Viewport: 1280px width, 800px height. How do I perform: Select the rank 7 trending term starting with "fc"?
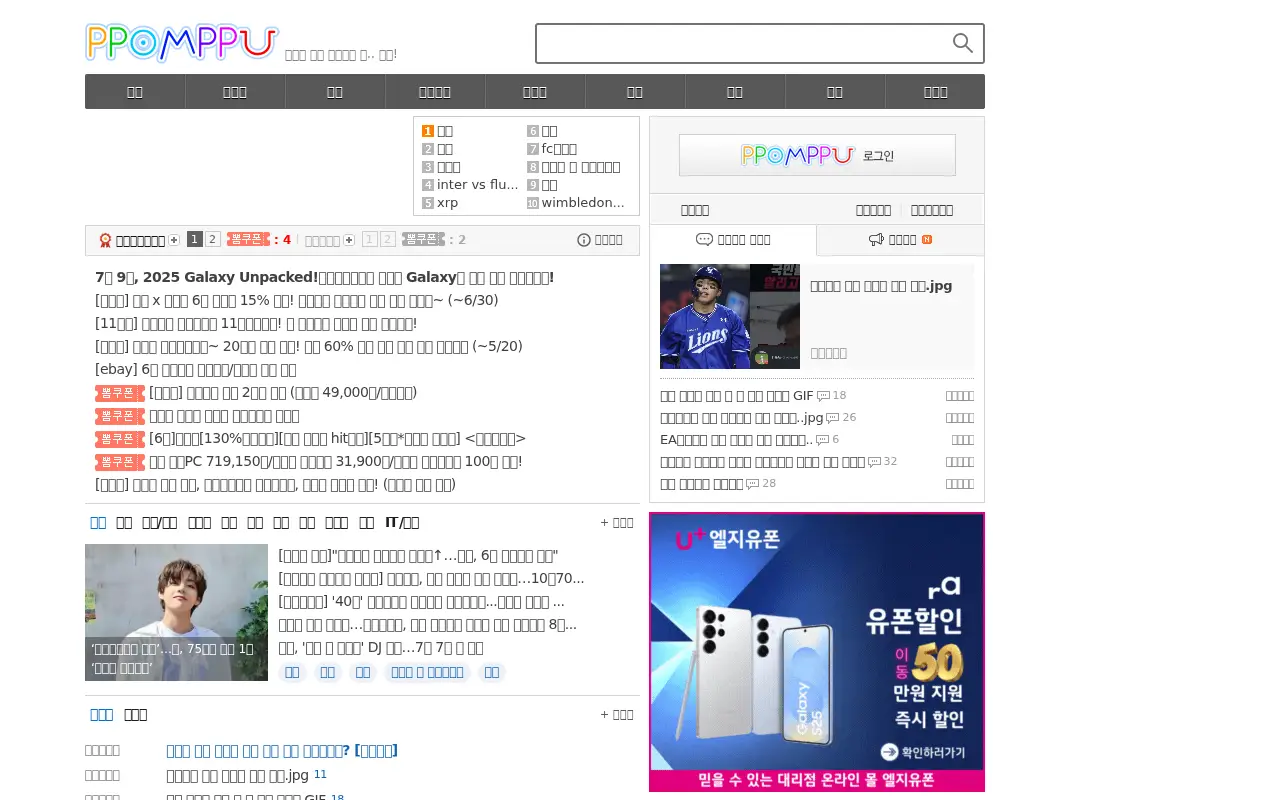559,149
